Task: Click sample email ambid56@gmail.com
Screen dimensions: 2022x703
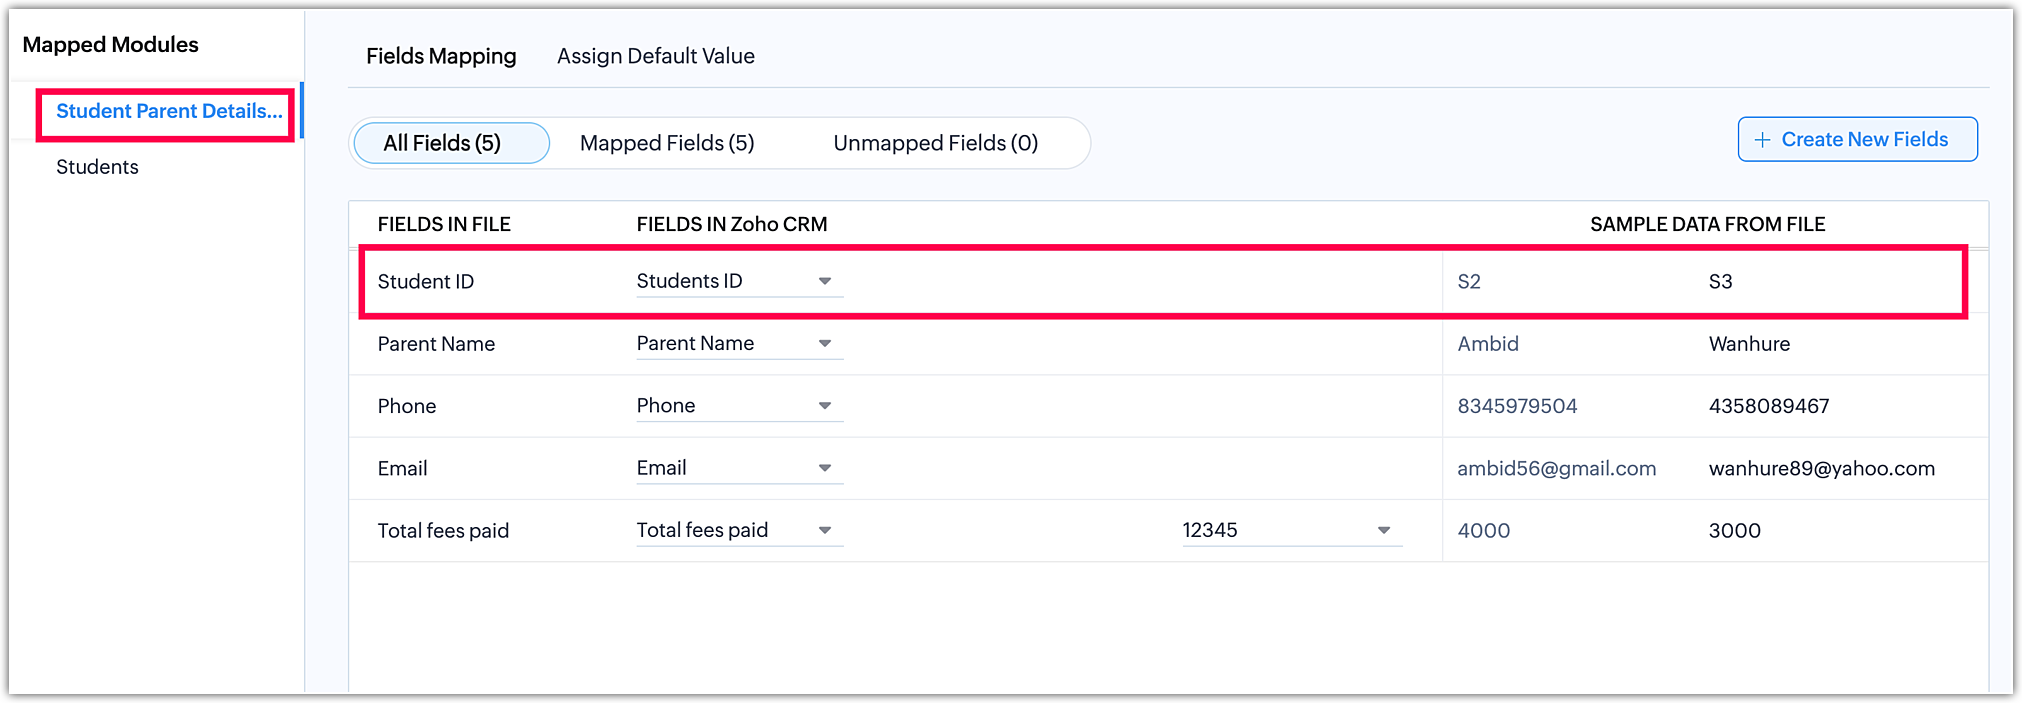Action: coord(1556,469)
